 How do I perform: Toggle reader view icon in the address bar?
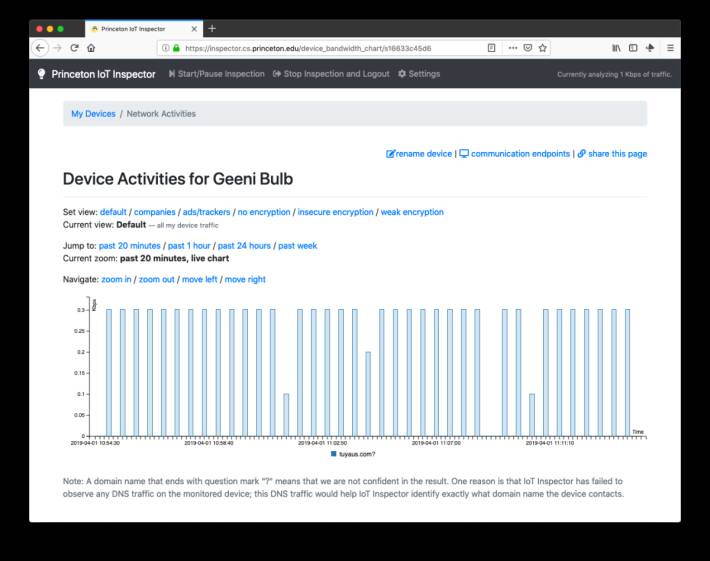tap(491, 48)
